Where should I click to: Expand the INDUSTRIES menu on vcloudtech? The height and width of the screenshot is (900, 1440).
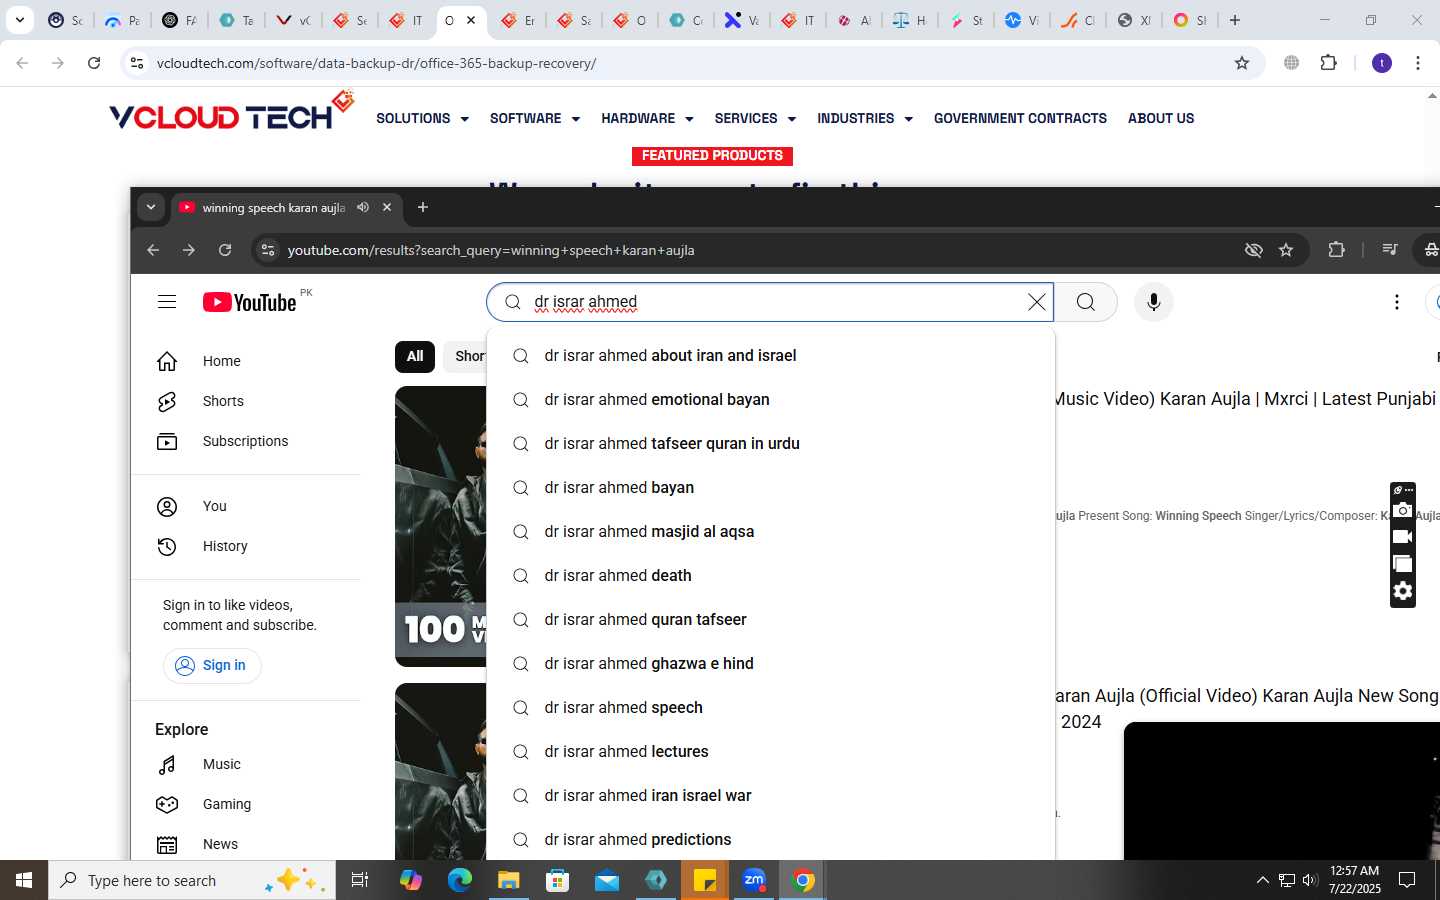865,118
